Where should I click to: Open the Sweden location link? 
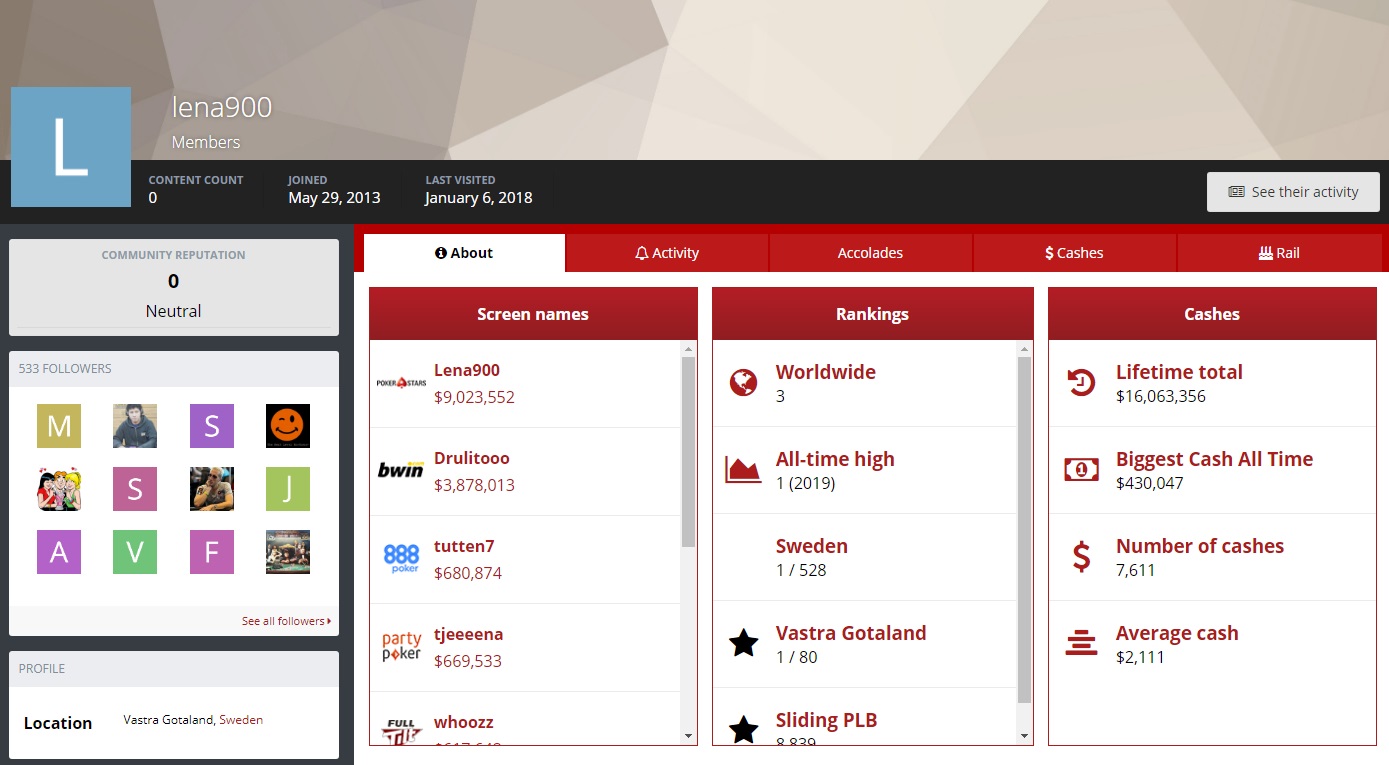241,720
